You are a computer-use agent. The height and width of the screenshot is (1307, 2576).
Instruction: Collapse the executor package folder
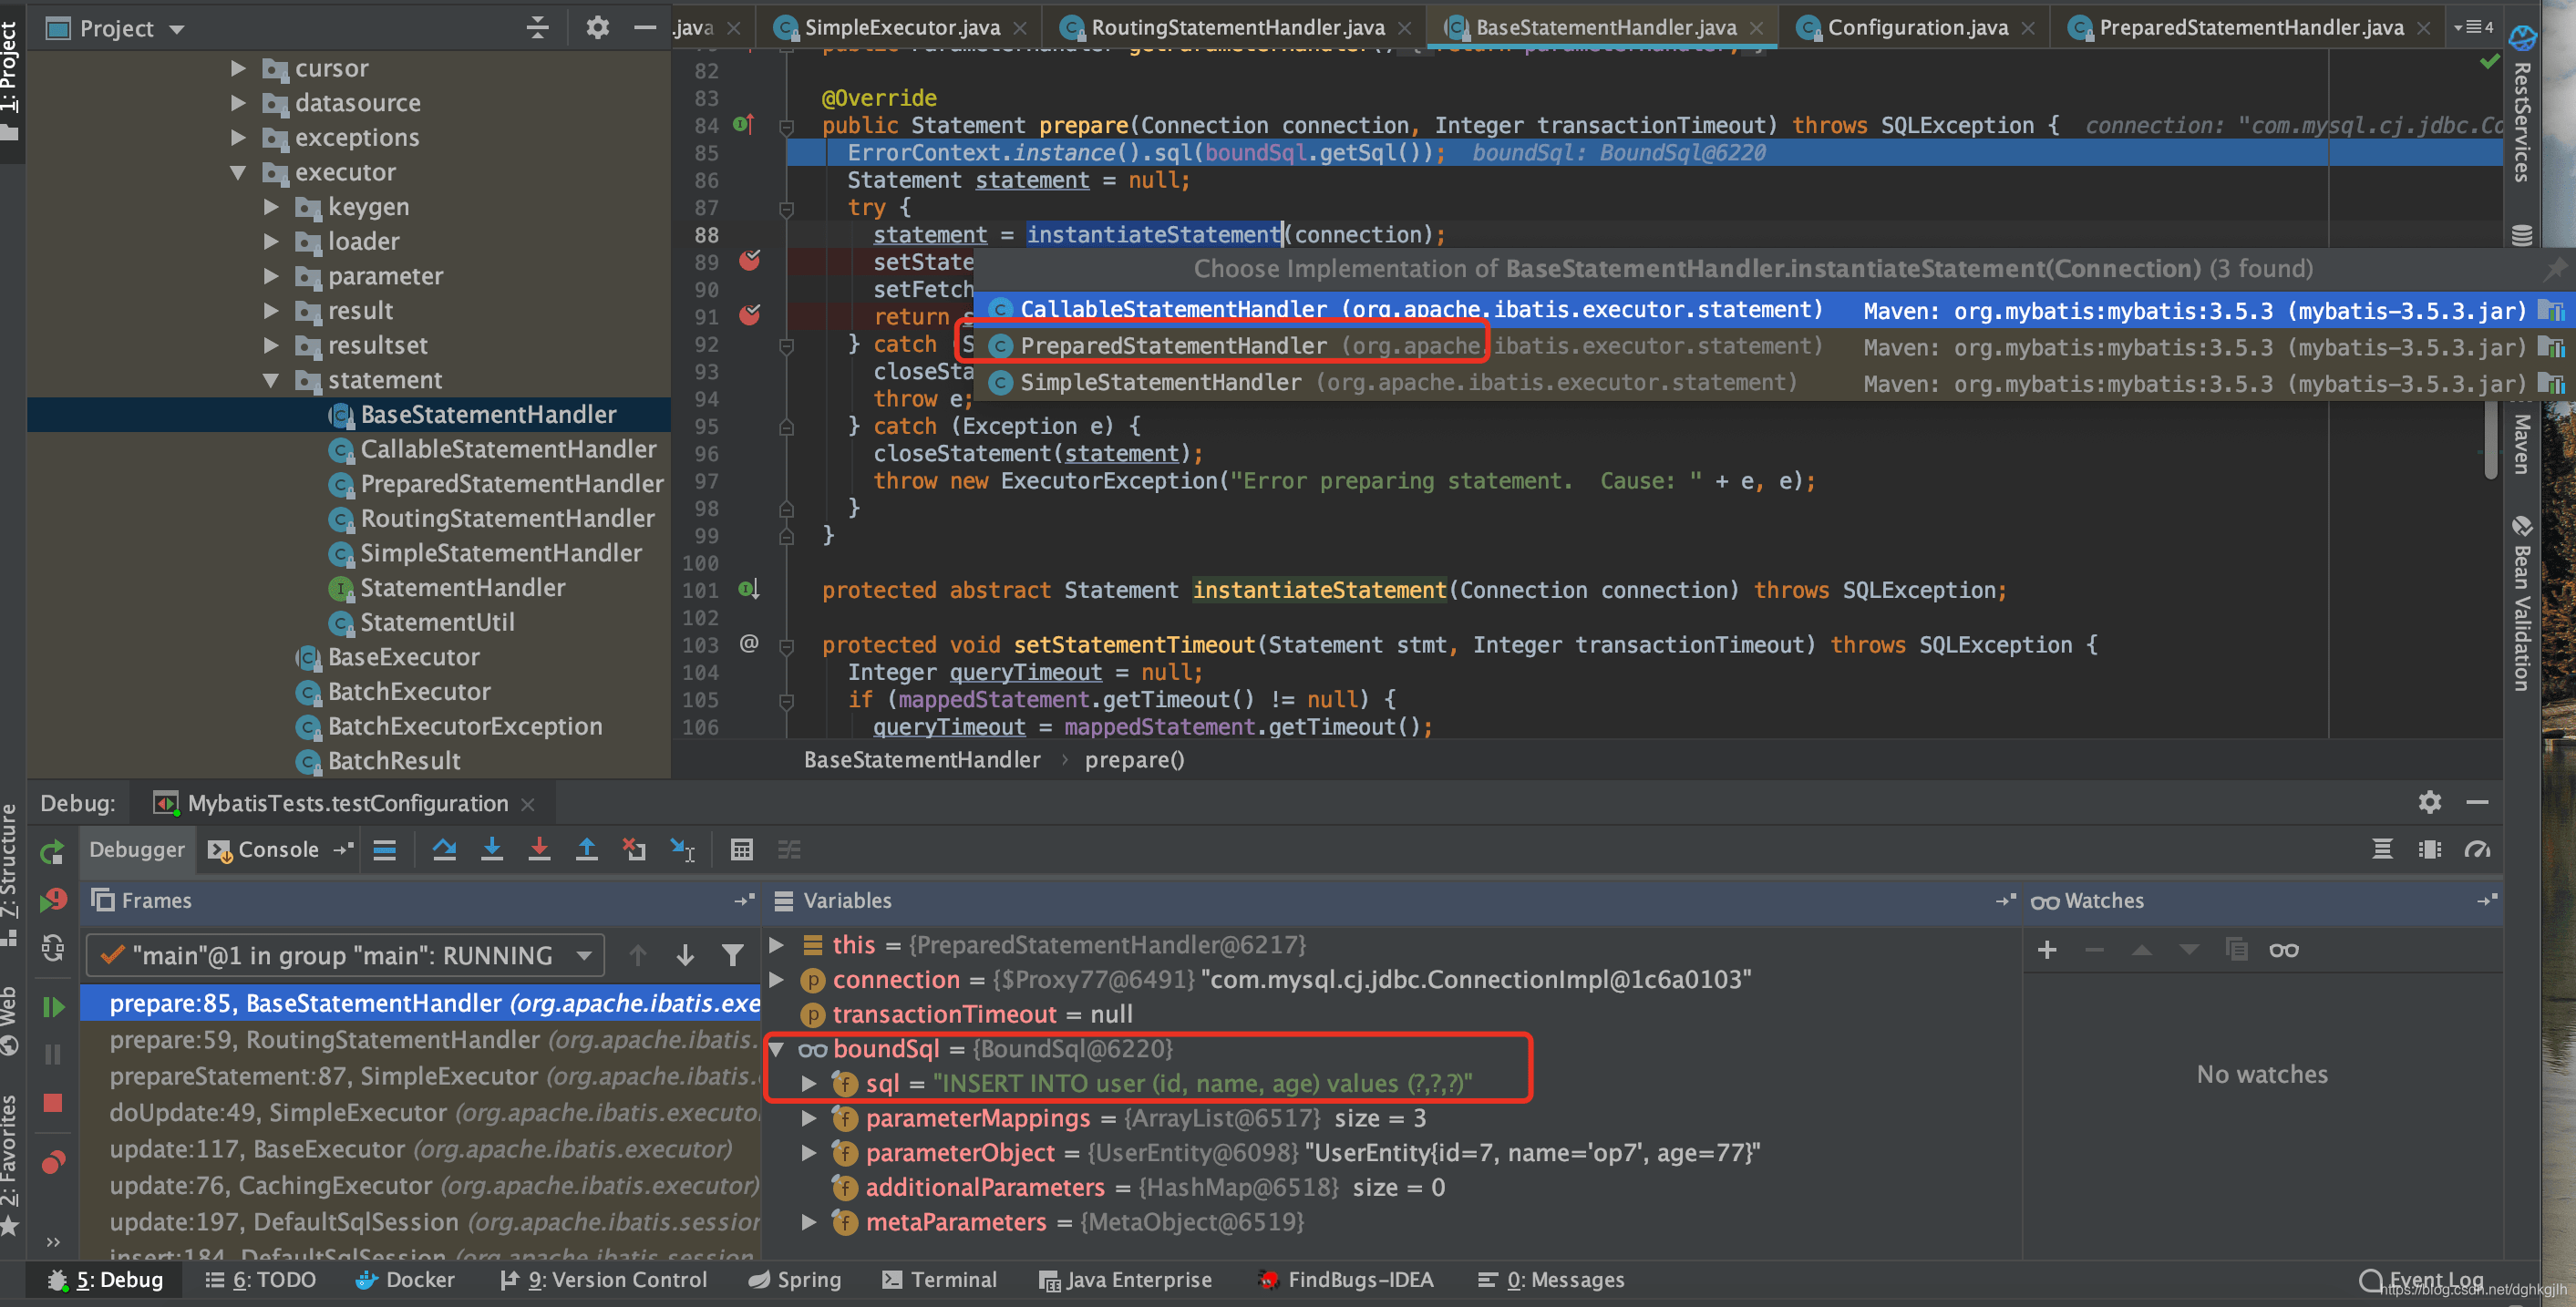pos(238,172)
